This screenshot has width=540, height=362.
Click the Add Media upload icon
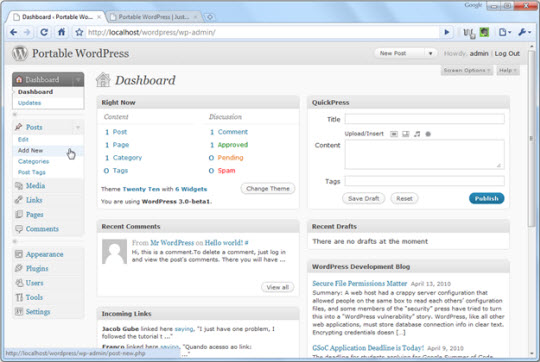click(428, 134)
